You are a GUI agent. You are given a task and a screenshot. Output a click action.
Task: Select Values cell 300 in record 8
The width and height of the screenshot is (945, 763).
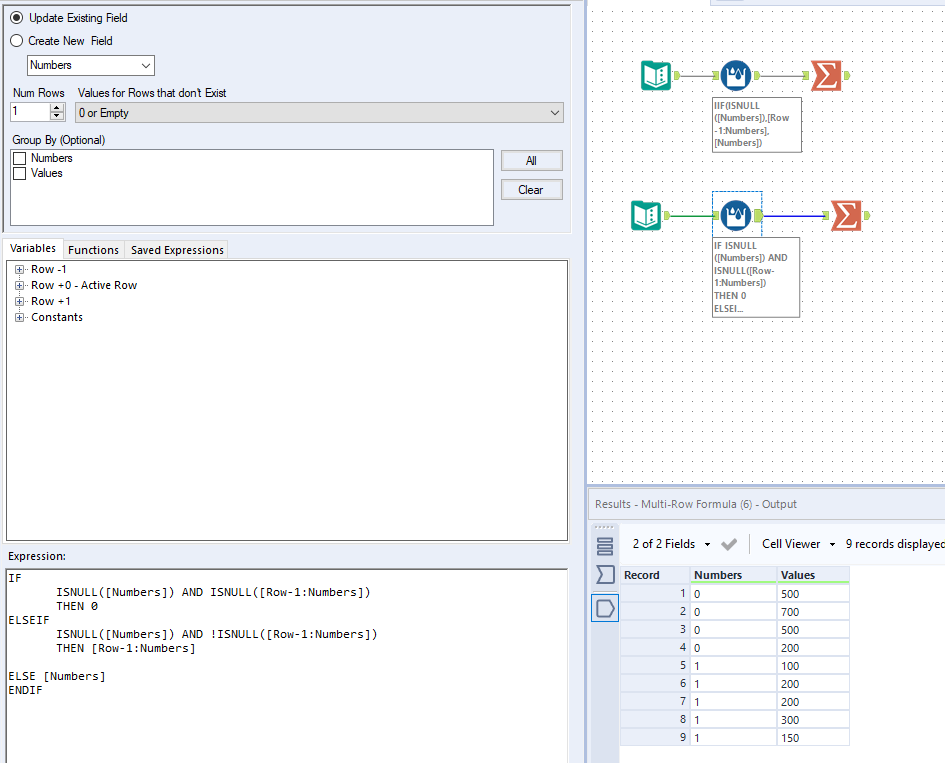814,720
